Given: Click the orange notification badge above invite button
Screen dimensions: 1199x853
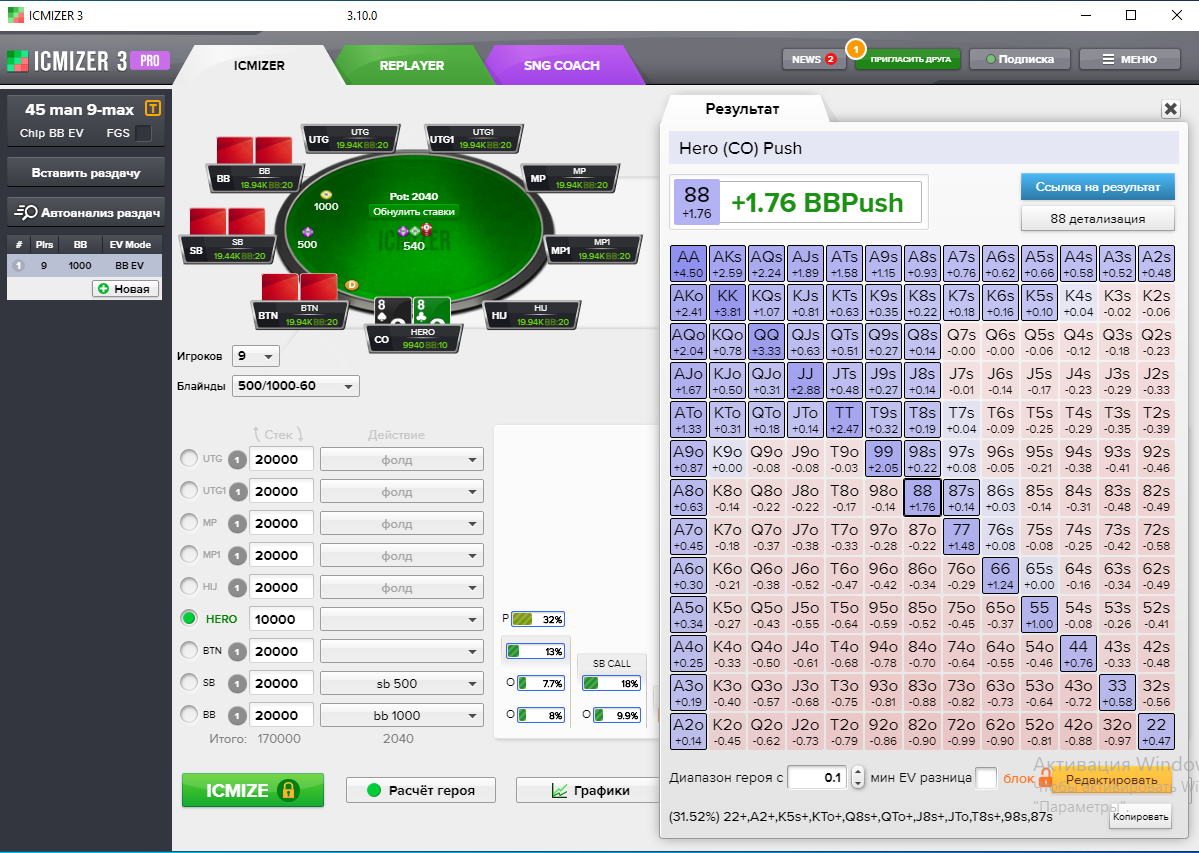Looking at the screenshot, I should tap(856, 49).
